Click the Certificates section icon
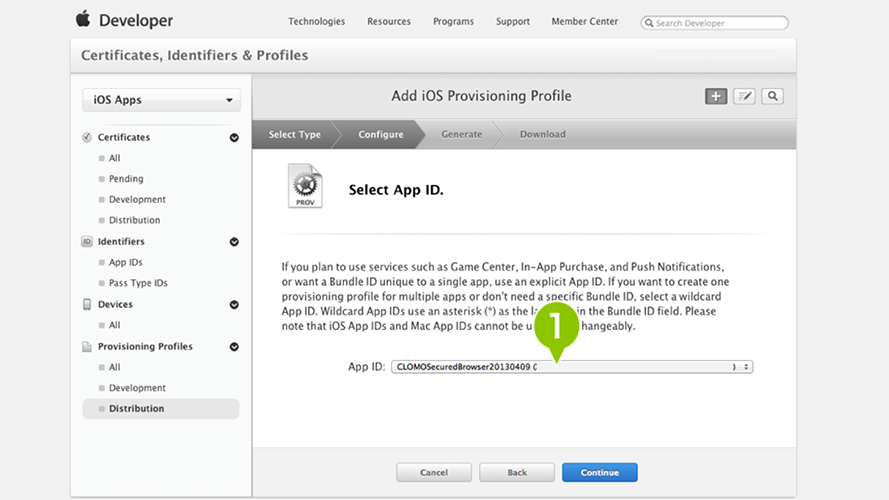This screenshot has height=500, width=889. (87, 137)
